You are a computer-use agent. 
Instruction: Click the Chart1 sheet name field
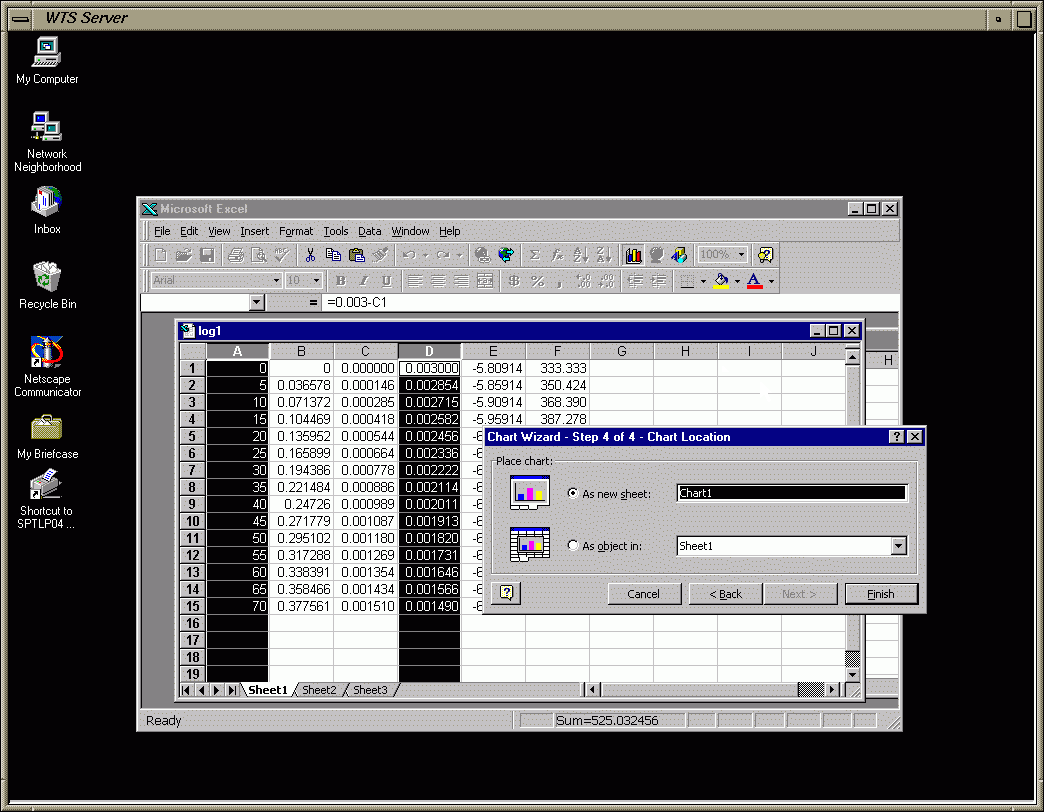tap(791, 493)
